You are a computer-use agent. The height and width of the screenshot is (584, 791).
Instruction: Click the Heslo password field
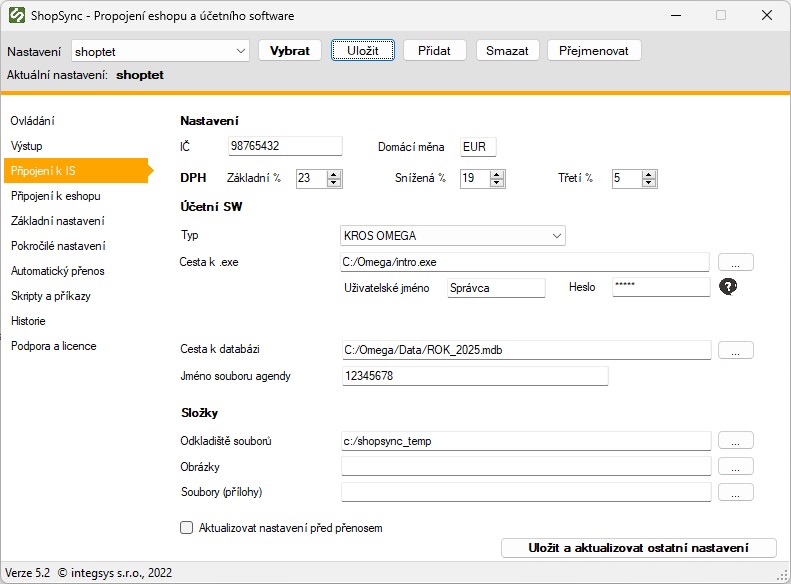click(661, 286)
